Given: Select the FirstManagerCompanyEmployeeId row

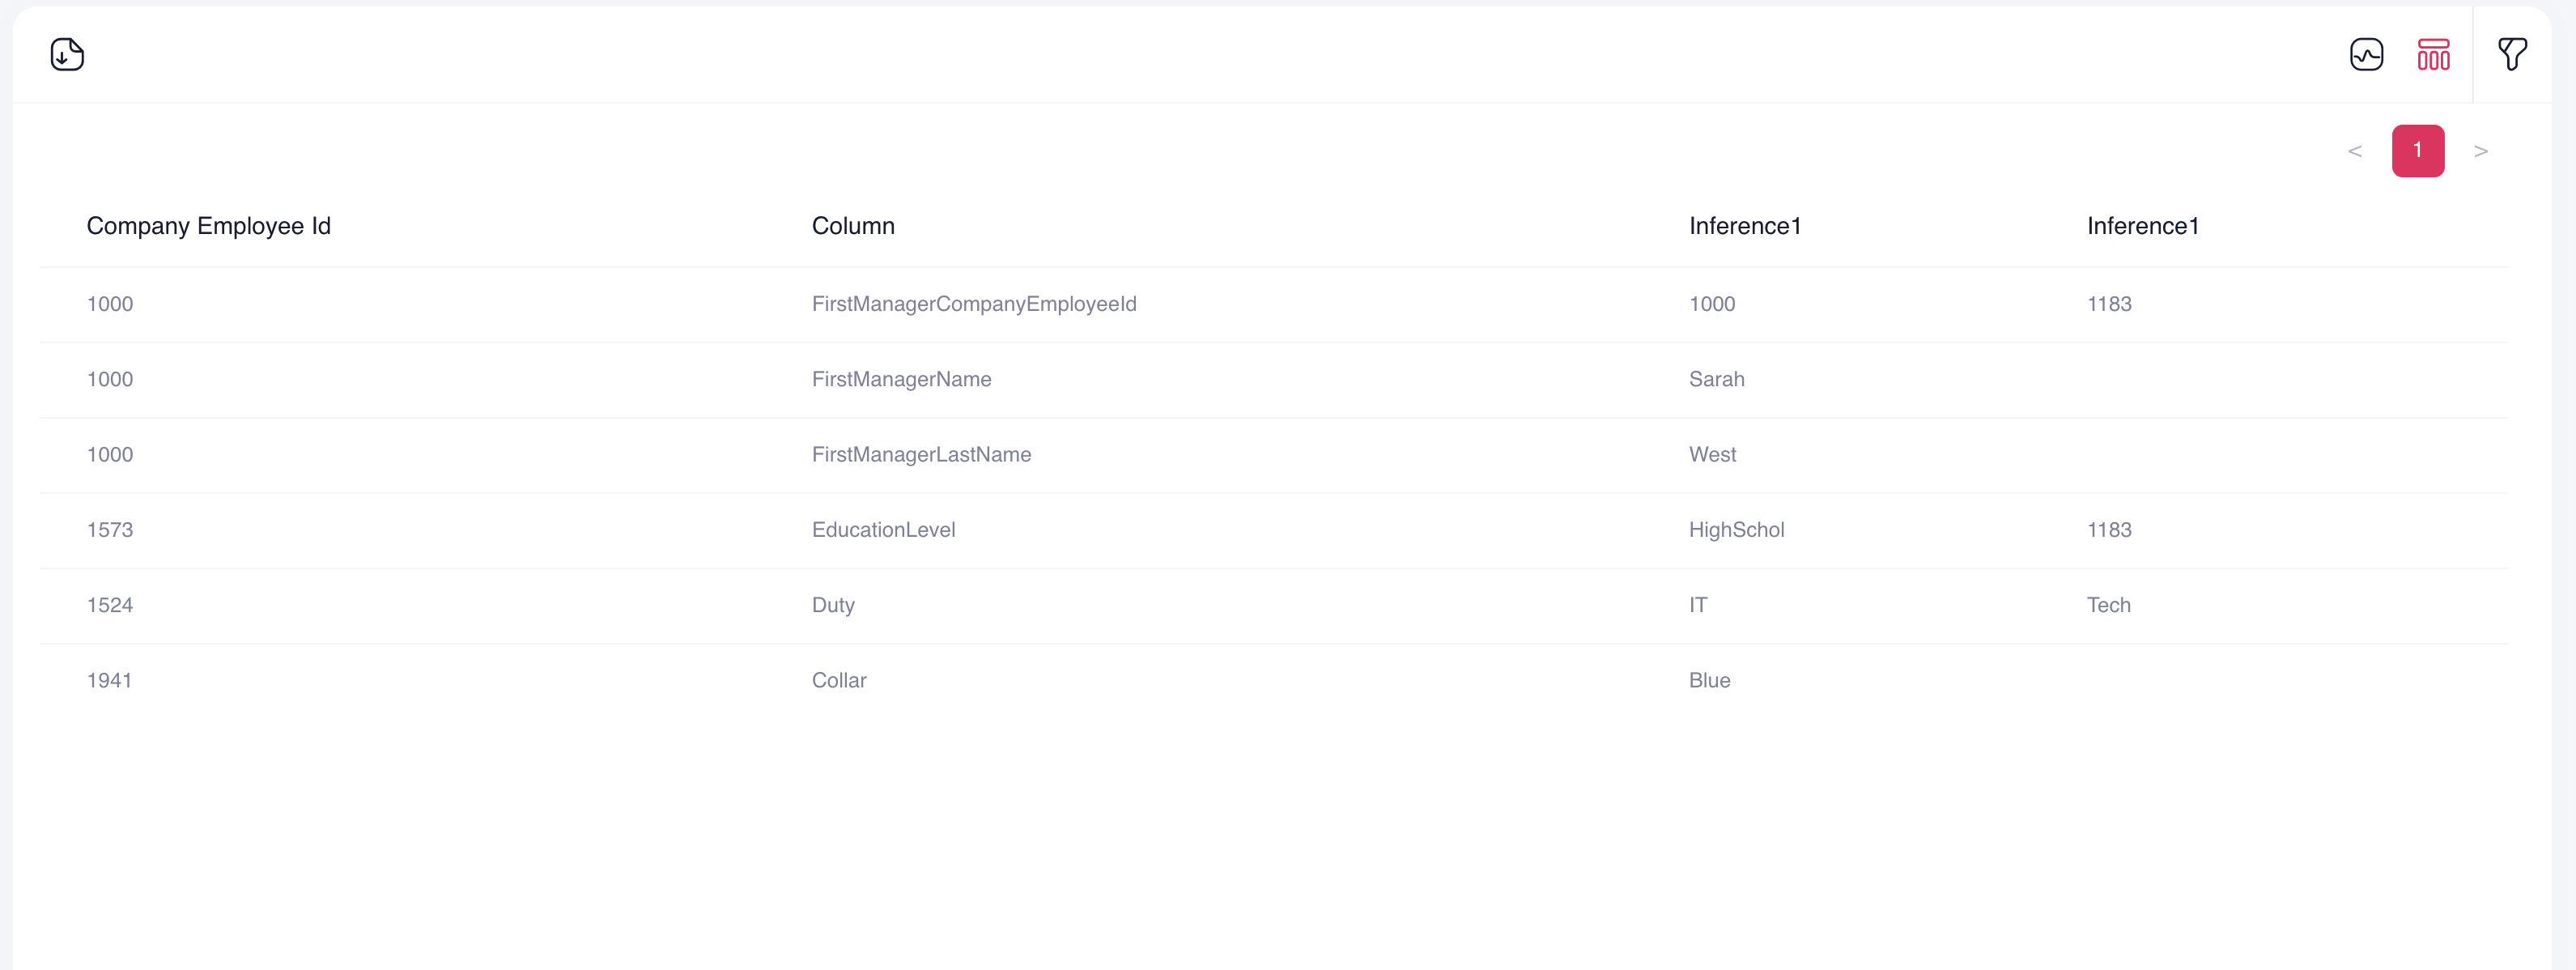Looking at the screenshot, I should click(1273, 304).
